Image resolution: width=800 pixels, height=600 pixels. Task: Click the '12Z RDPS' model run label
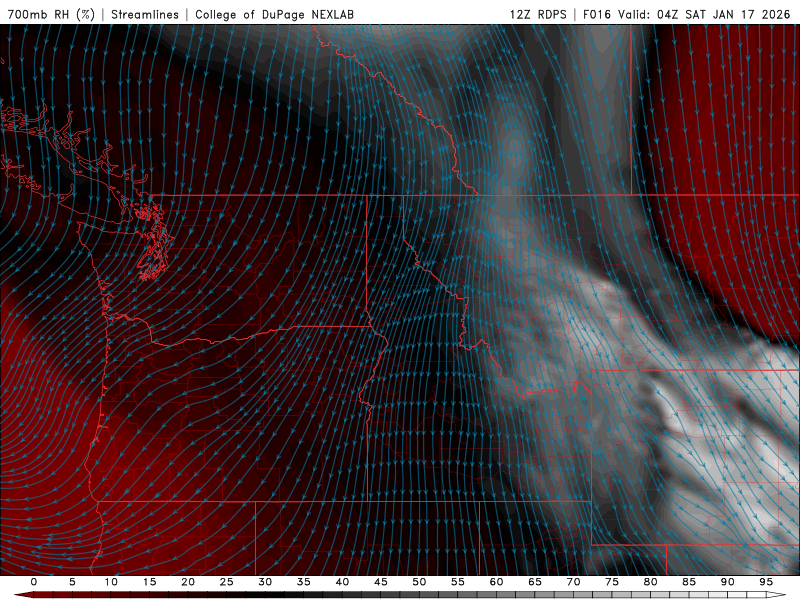click(x=538, y=14)
